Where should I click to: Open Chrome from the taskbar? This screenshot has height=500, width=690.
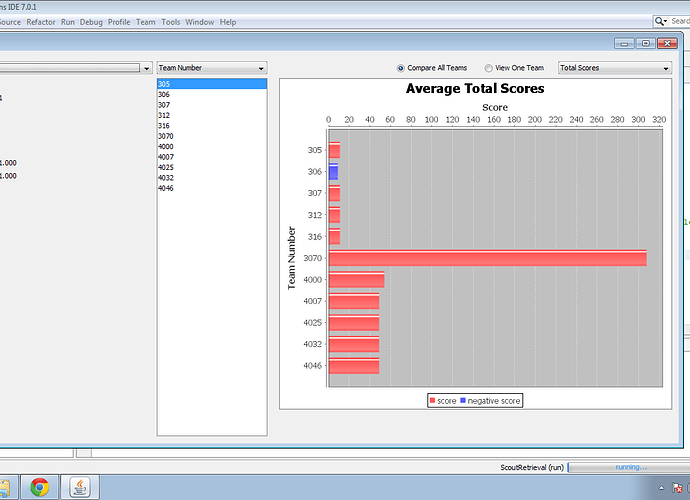click(x=40, y=487)
